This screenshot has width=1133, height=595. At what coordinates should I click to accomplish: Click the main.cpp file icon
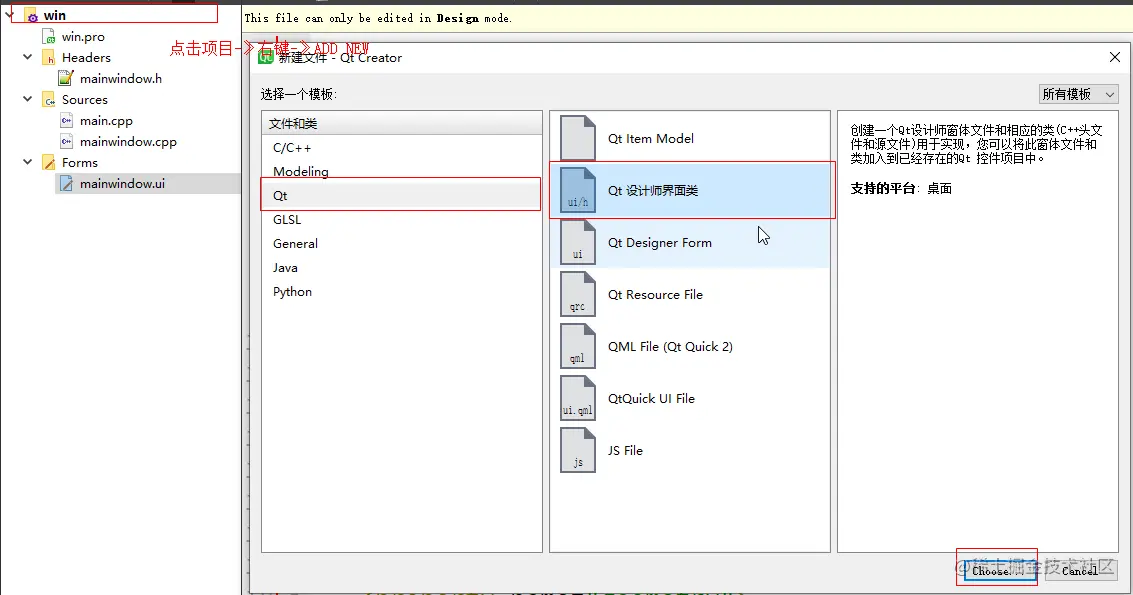[x=66, y=120]
